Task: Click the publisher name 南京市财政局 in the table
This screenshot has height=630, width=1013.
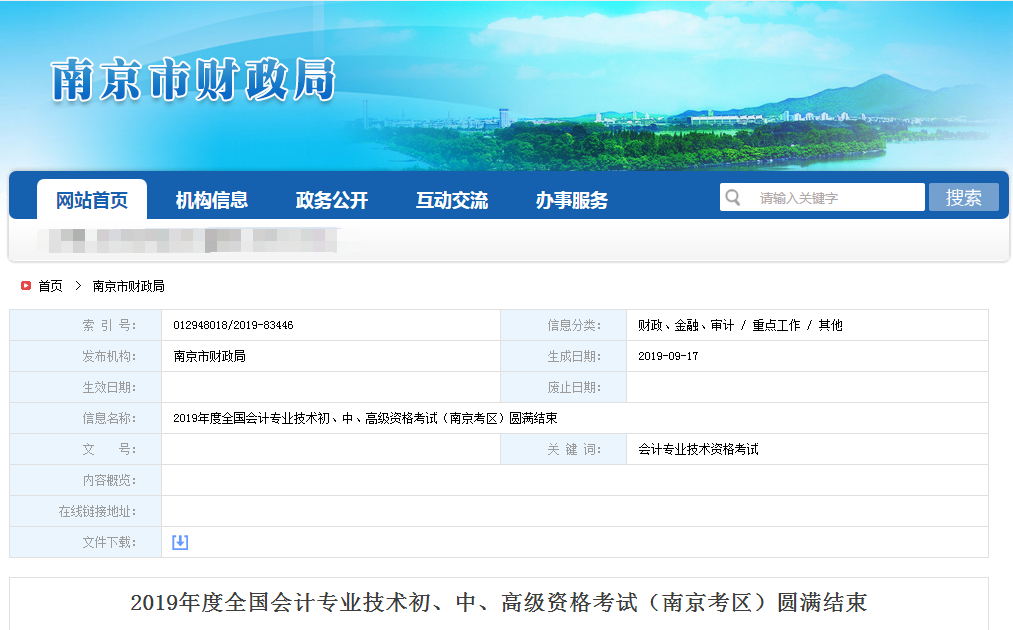Action: click(x=209, y=355)
